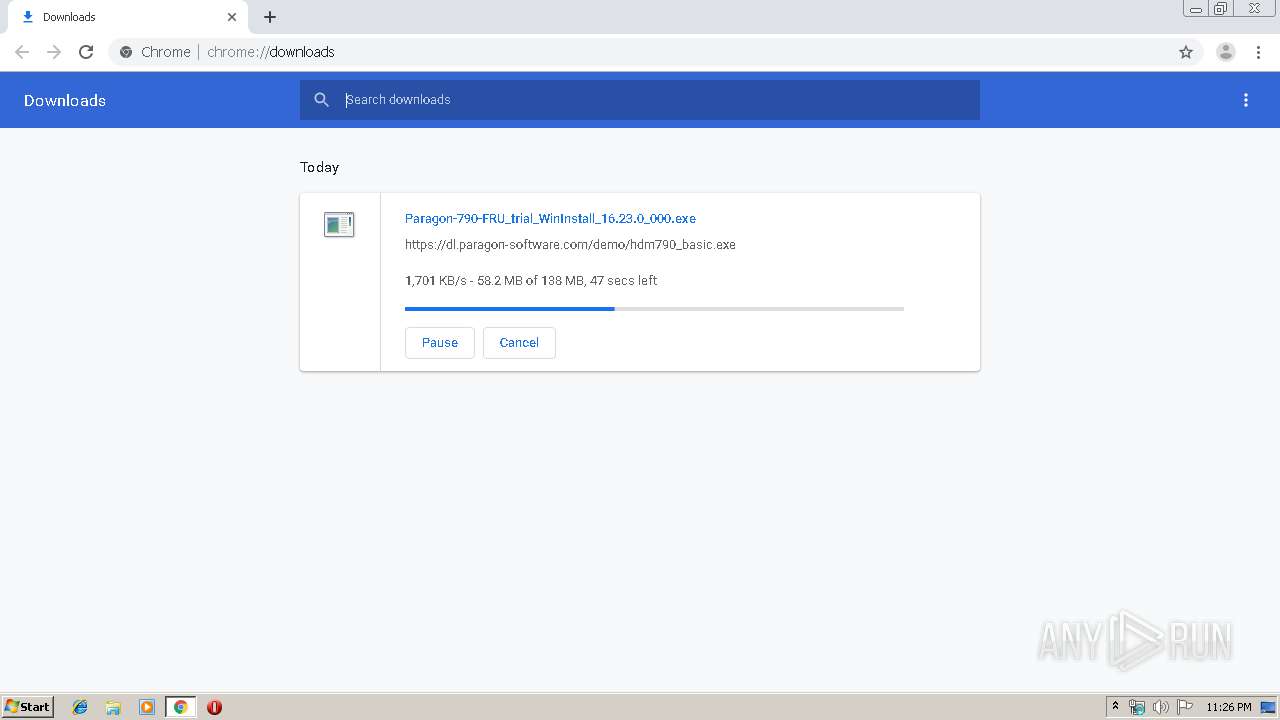Open Windows Media Player from the taskbar

tap(147, 707)
